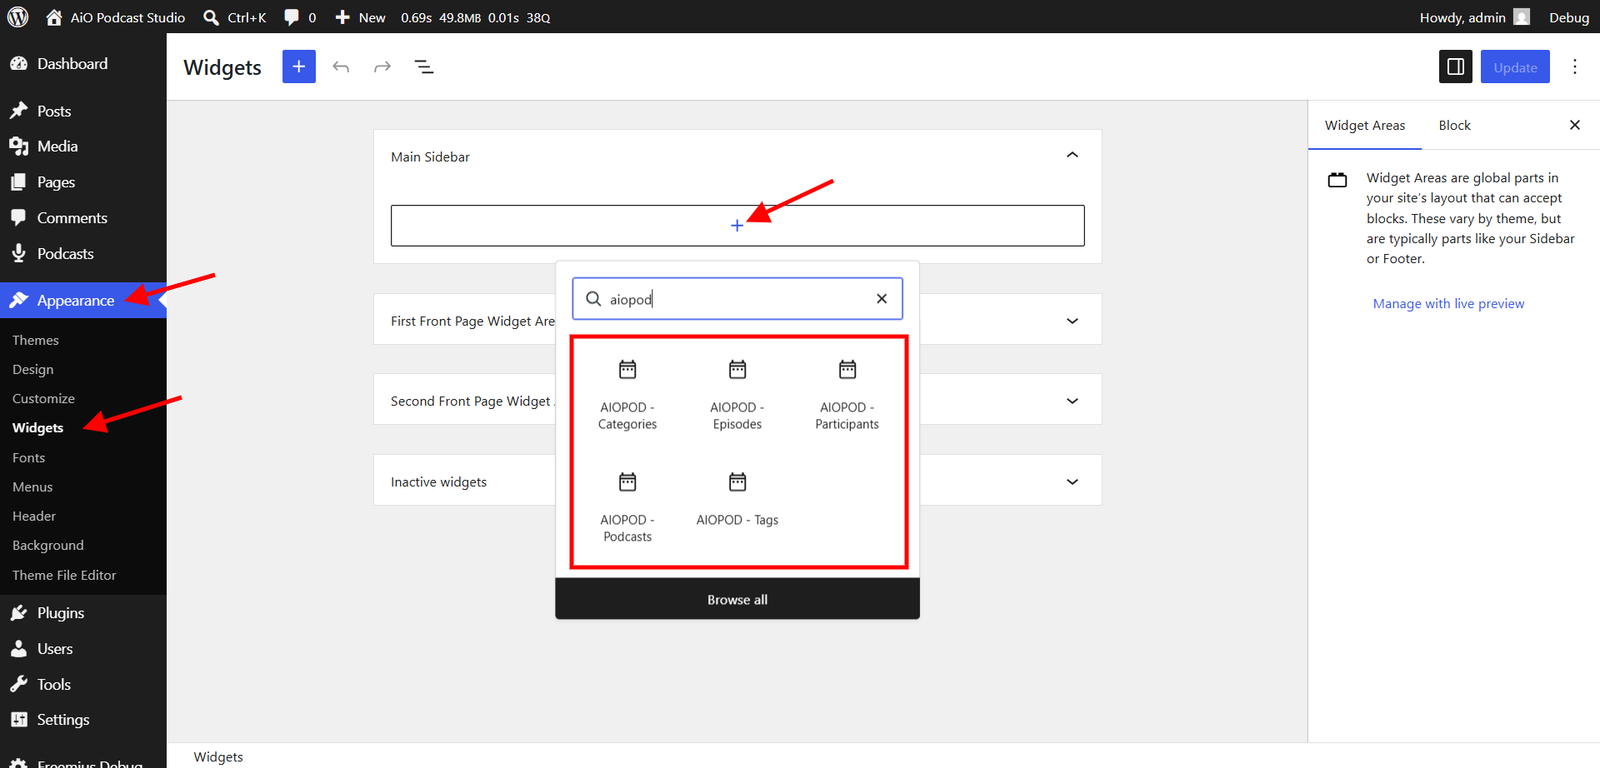Close the settings sidebar
Screen dimensions: 1600x768
(x=1575, y=125)
